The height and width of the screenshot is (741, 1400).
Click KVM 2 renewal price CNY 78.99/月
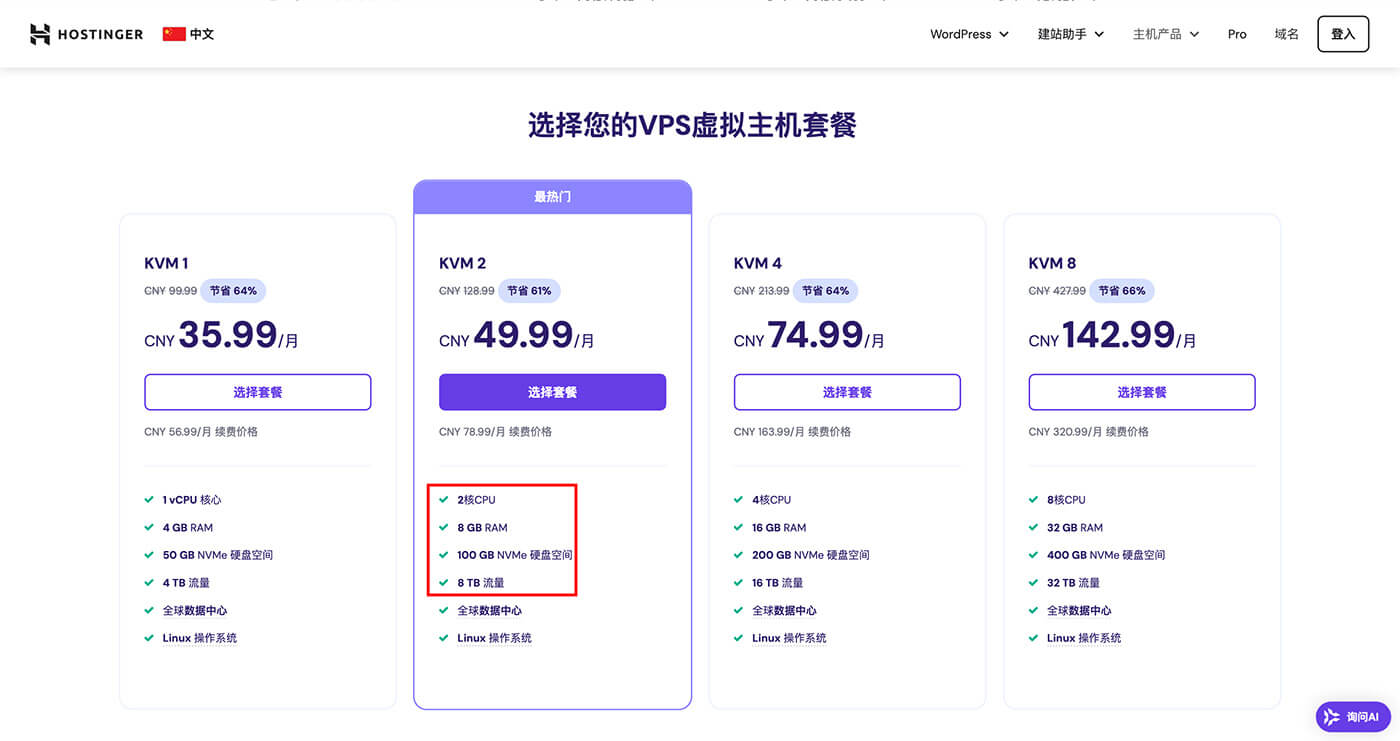click(x=495, y=432)
